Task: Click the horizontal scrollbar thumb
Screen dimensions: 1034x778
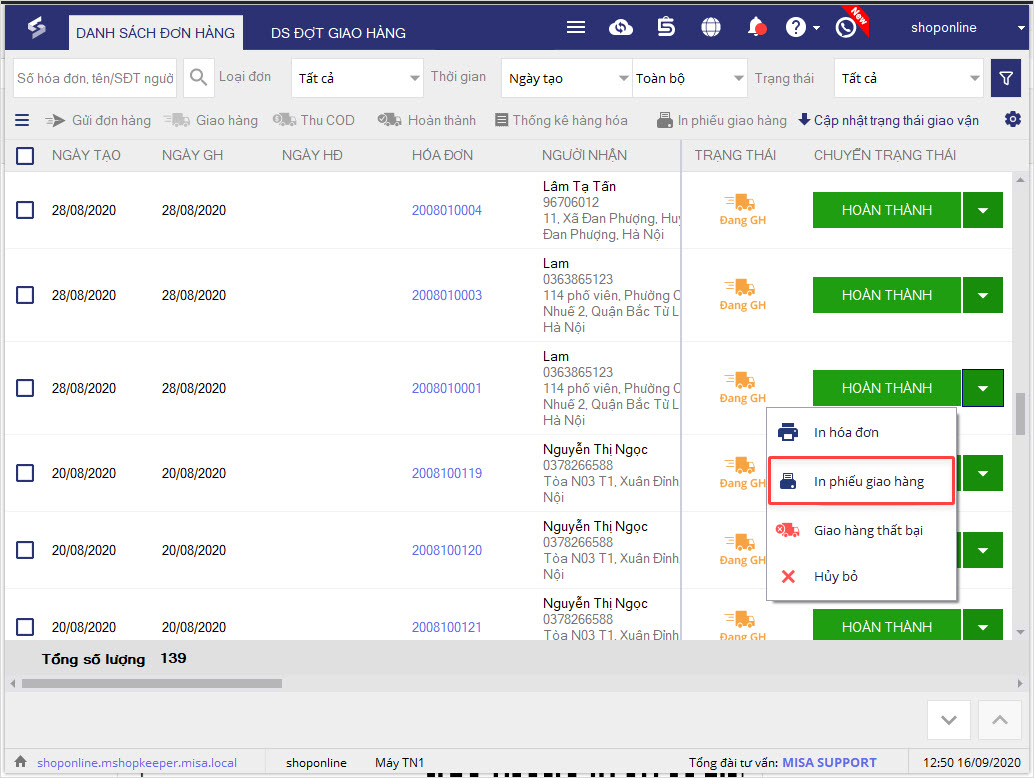Action: (x=151, y=684)
